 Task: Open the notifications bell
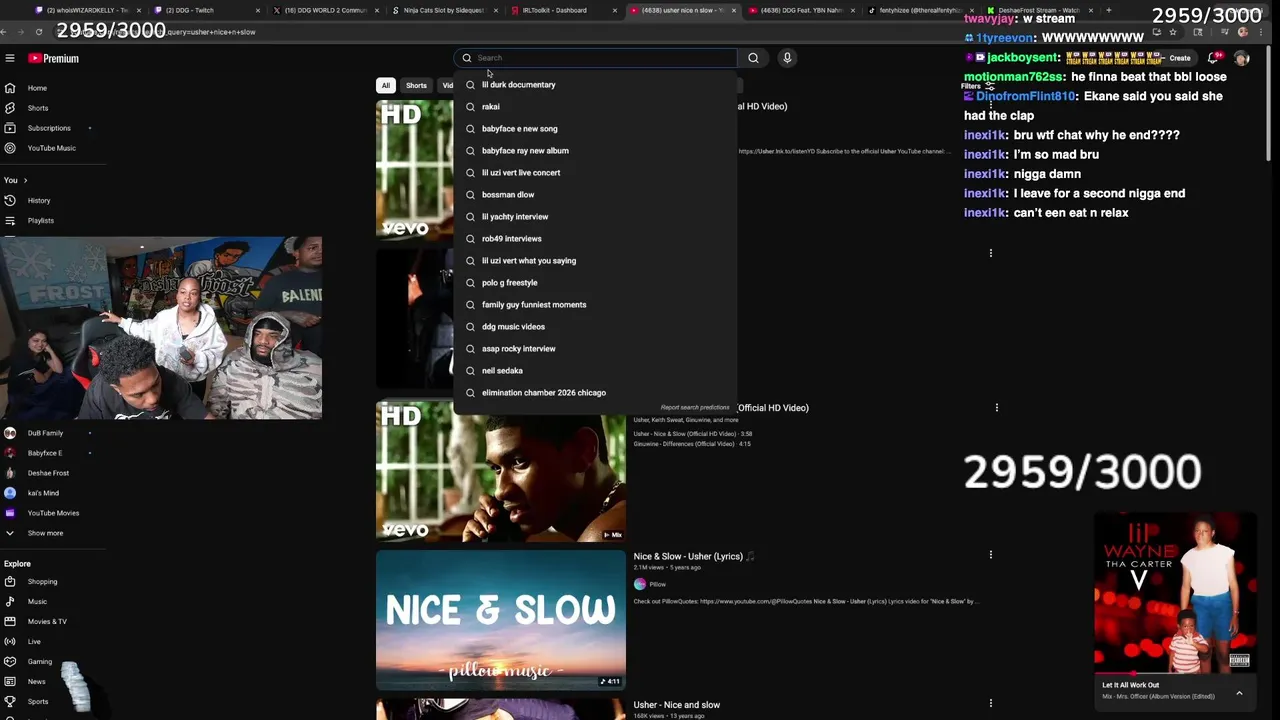1213,58
